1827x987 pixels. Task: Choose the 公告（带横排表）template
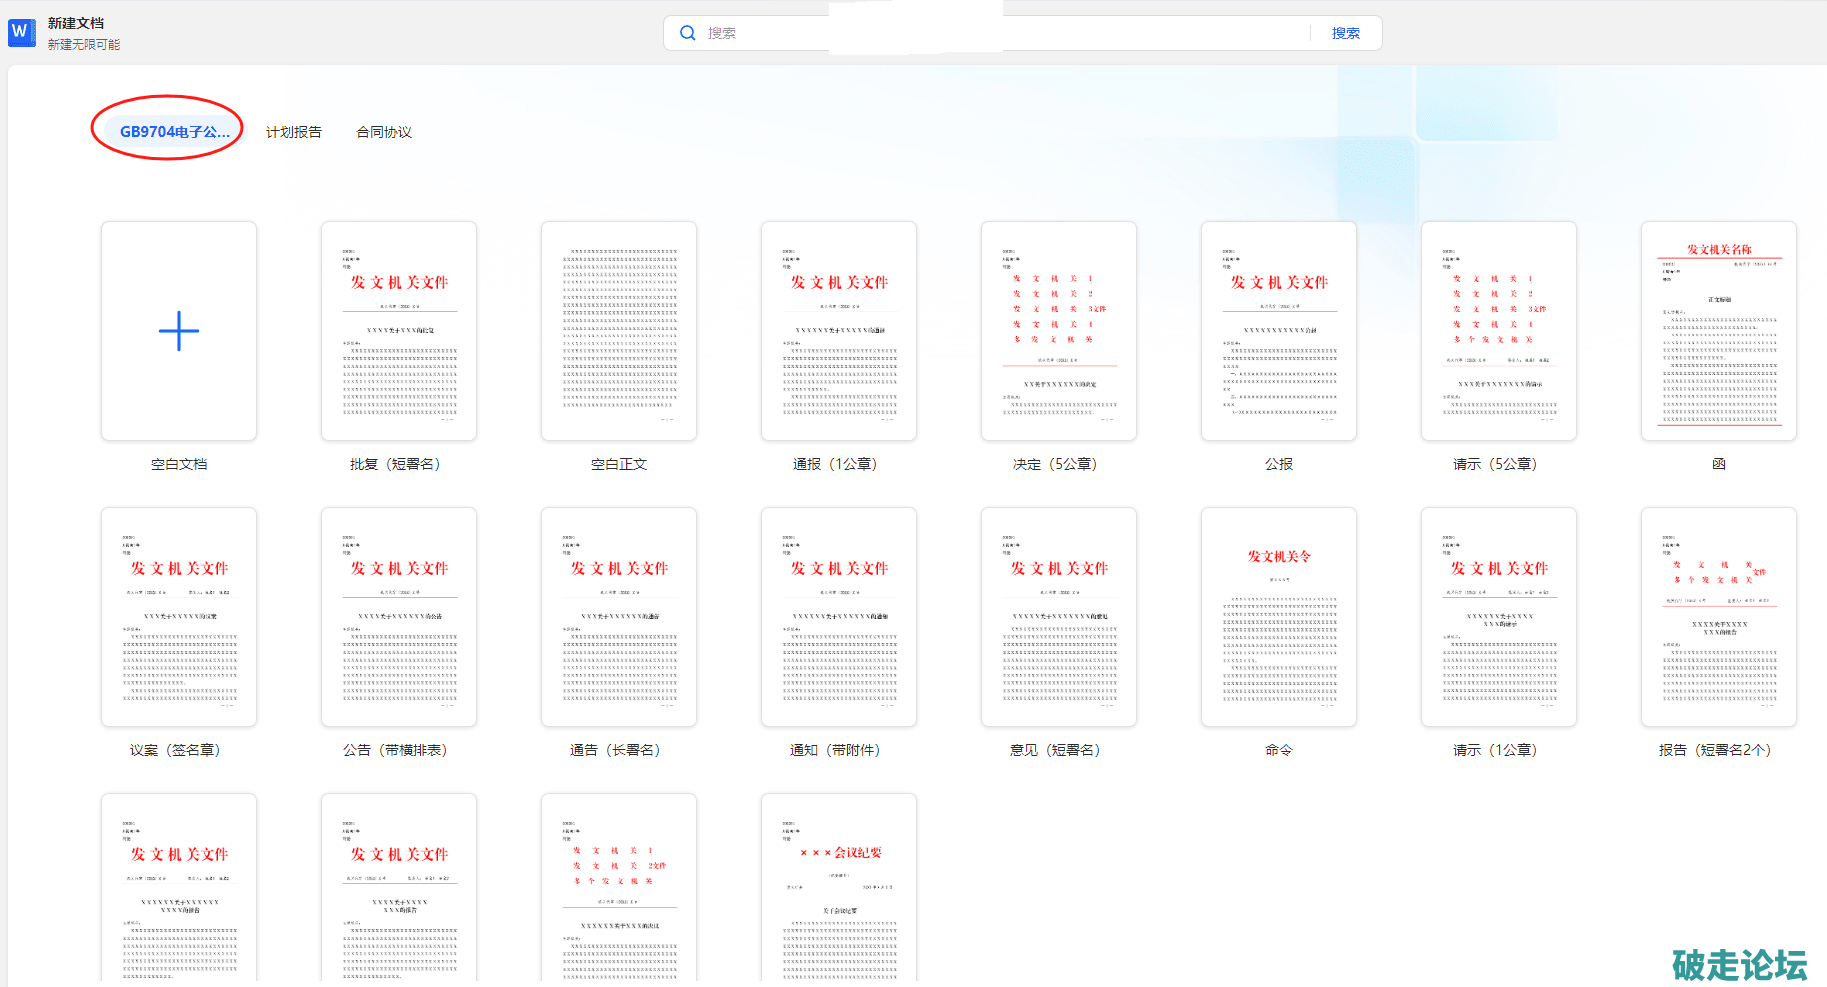(x=399, y=617)
